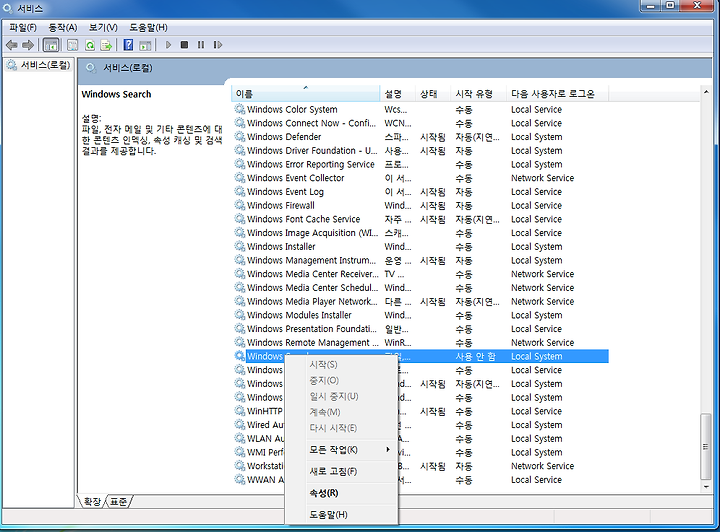Viewport: 720px width, 532px height.
Task: Switch to the 표준 tab
Action: pos(119,502)
